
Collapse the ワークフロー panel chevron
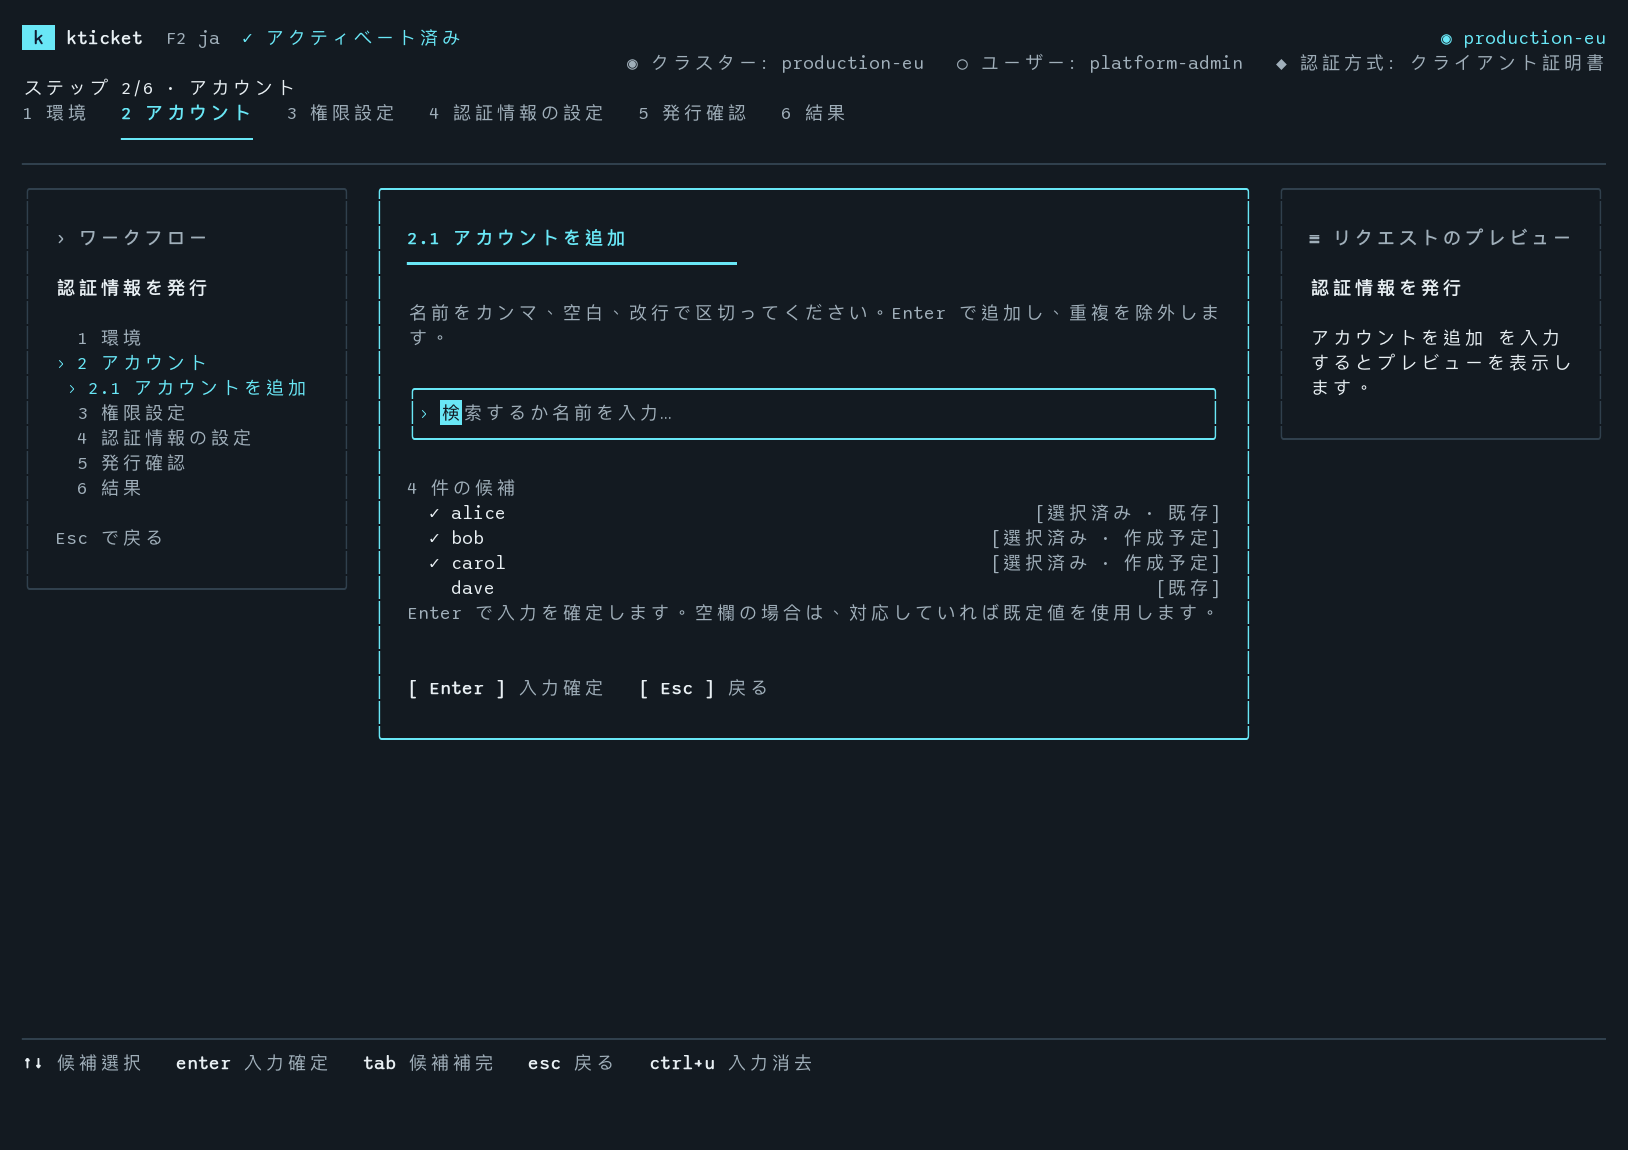61,238
